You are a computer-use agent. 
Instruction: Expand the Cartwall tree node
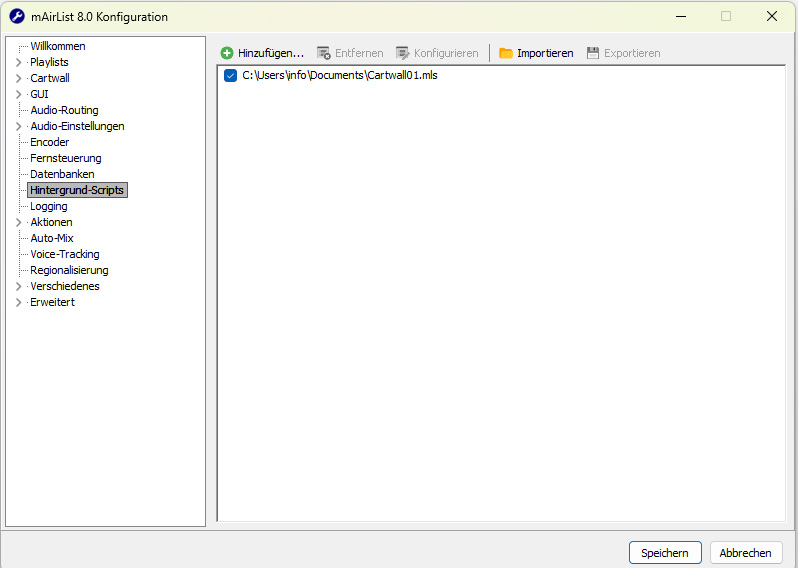tap(18, 78)
